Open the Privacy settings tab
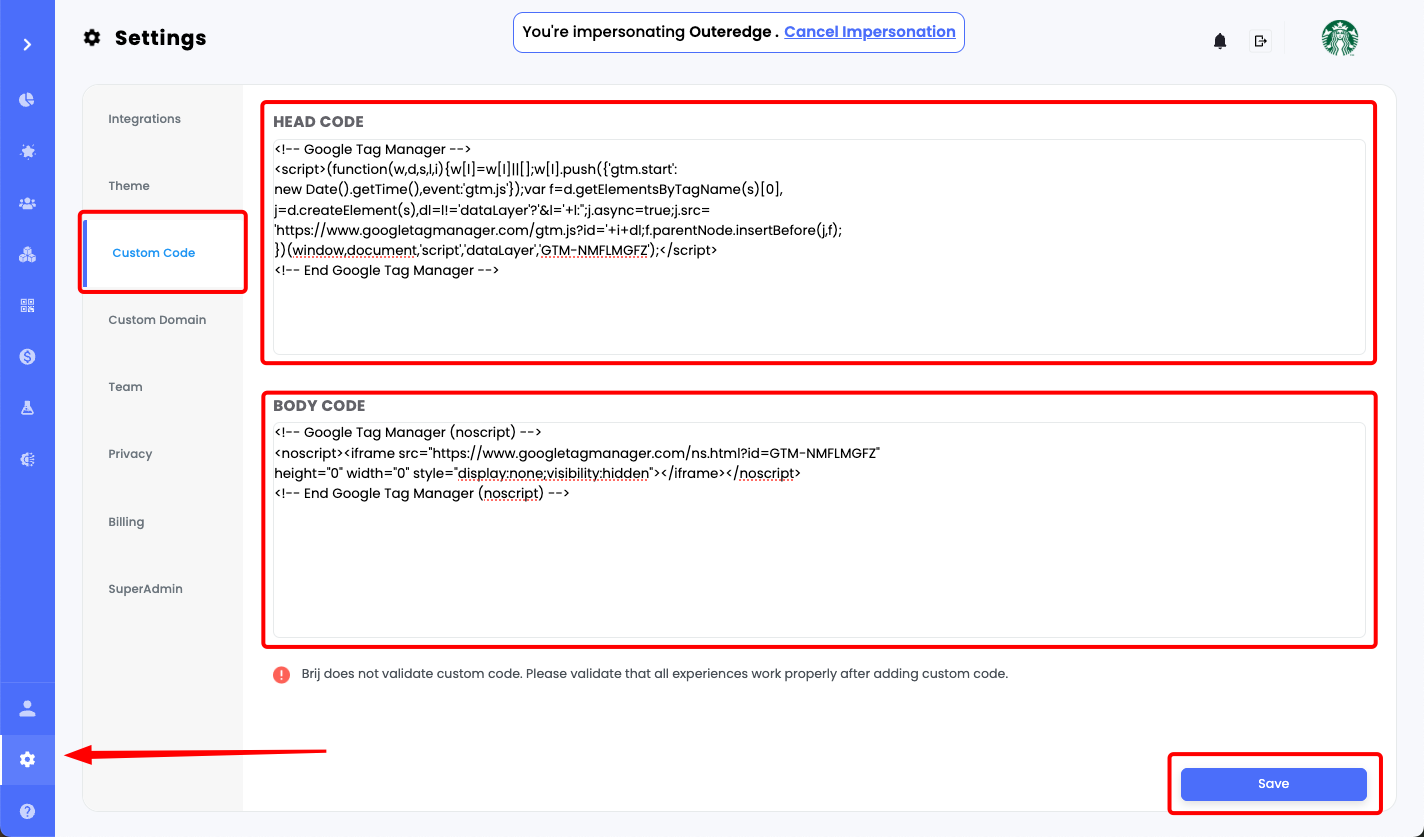Screen dimensions: 1424x837 tap(130, 454)
